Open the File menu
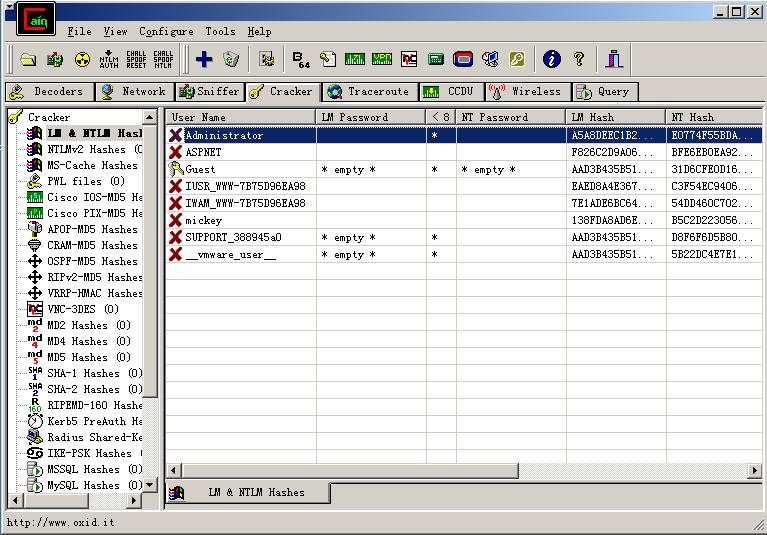The width and height of the screenshot is (767, 535). point(79,31)
